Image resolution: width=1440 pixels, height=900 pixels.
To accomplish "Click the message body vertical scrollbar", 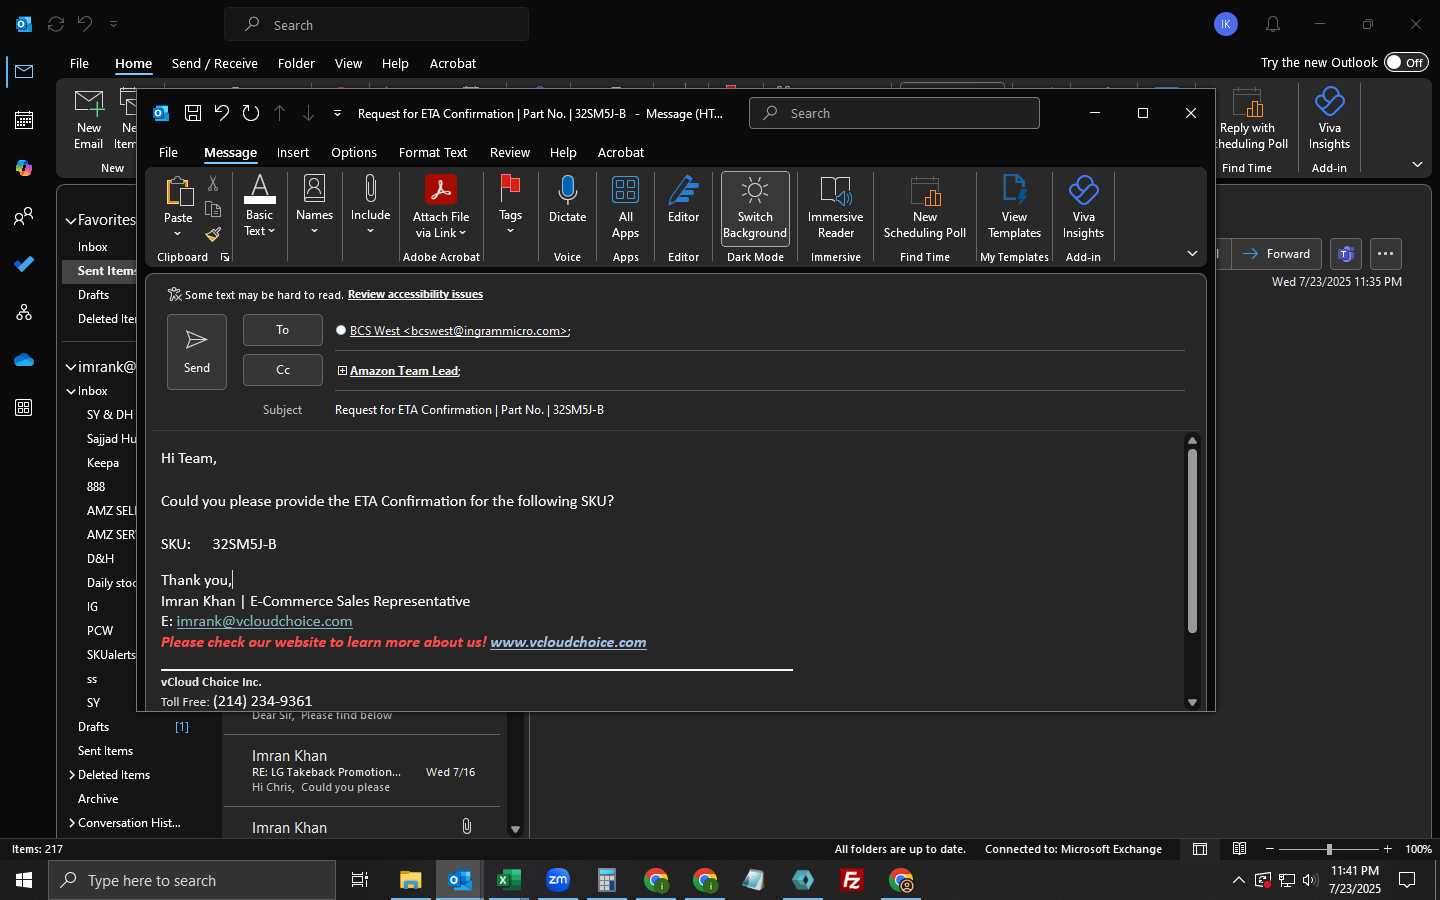I will pos(1192,540).
